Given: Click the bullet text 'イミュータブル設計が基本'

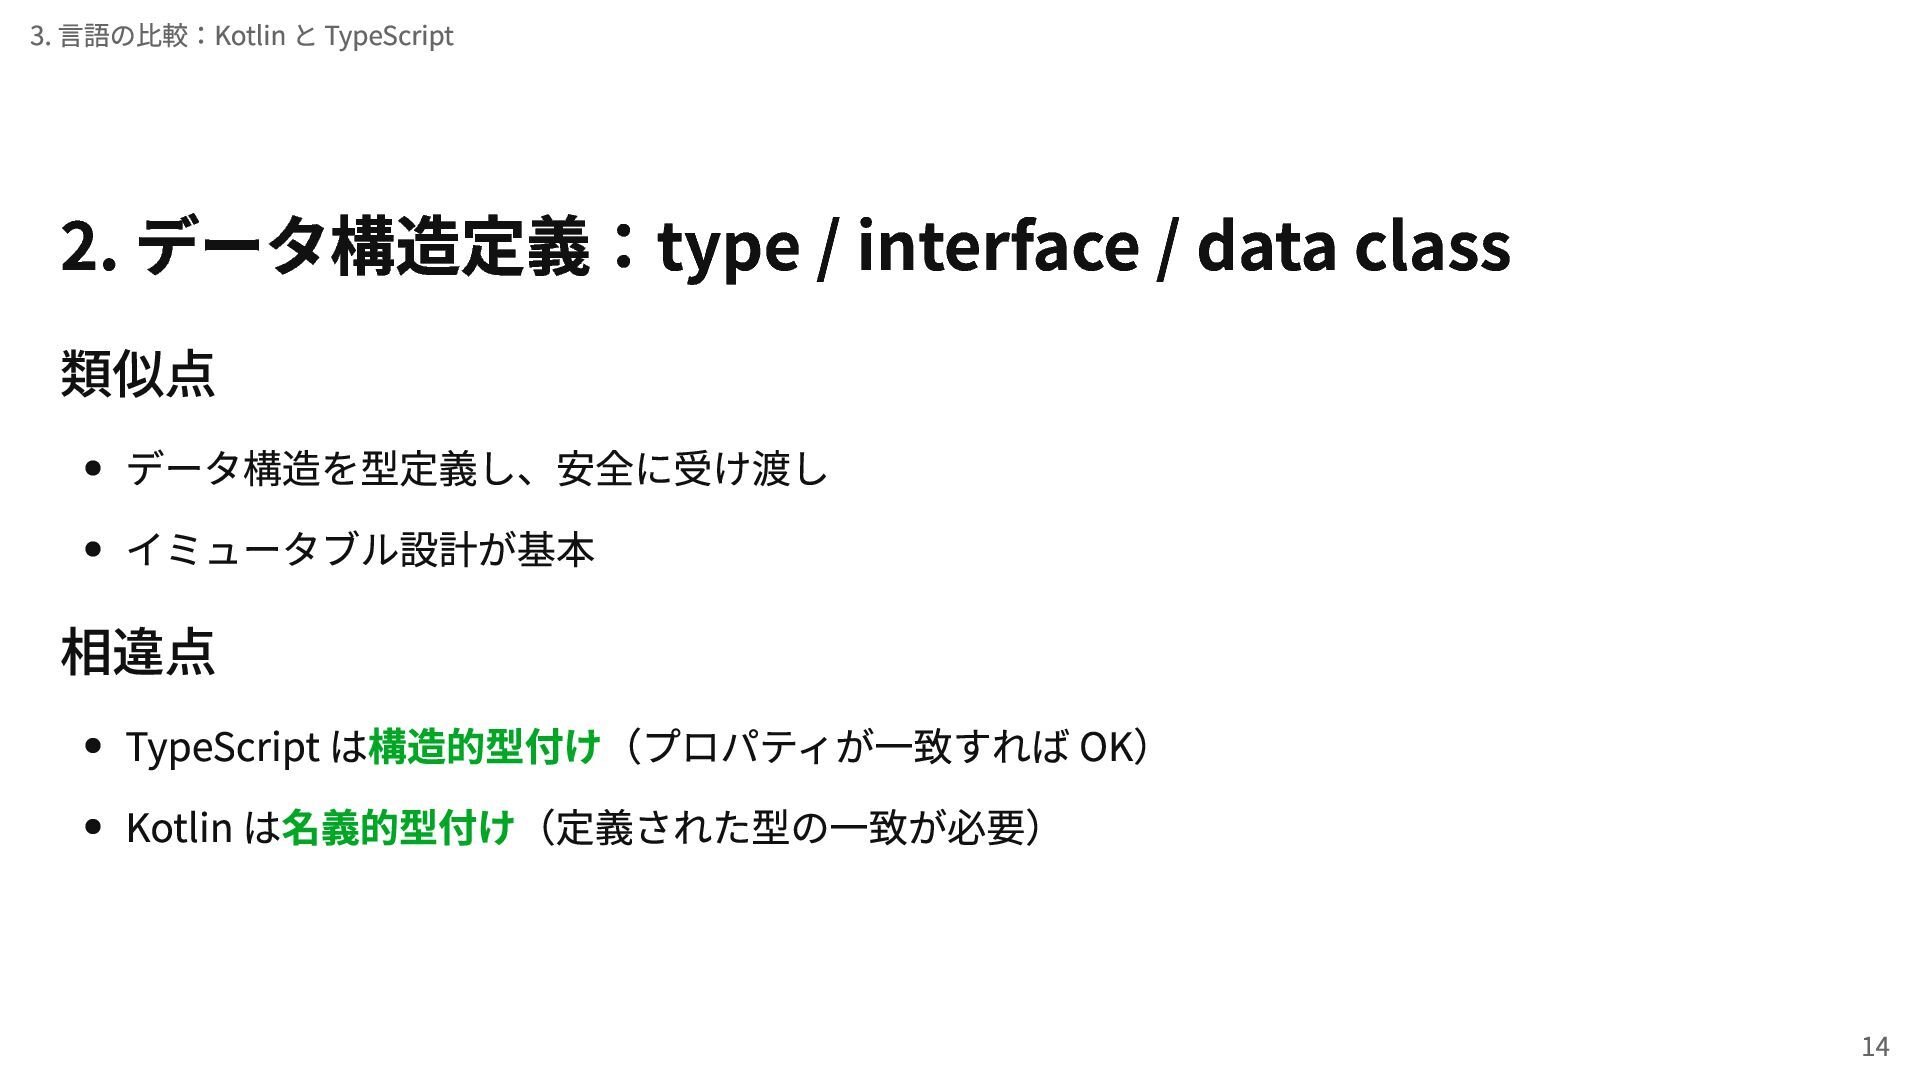Looking at the screenshot, I should click(360, 550).
